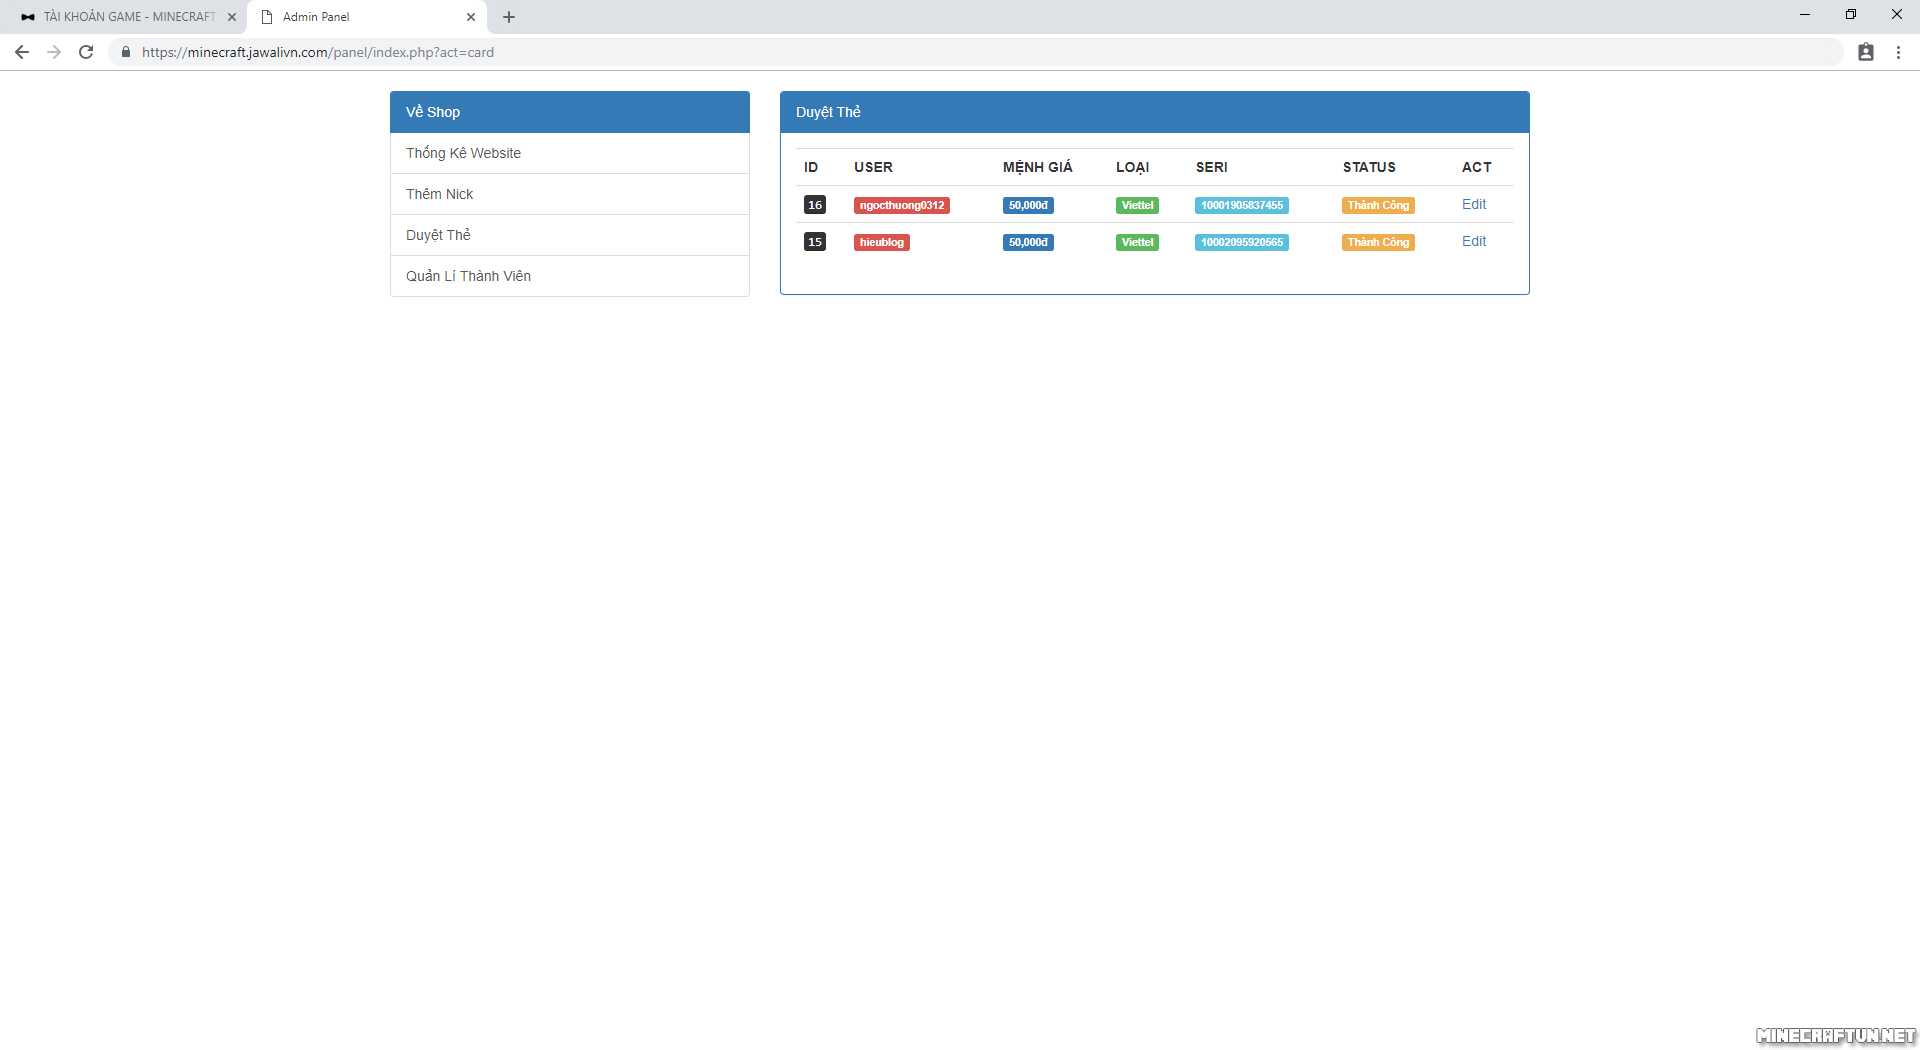Reload the current page
Viewport: 1920px width, 1050px height.
click(86, 52)
